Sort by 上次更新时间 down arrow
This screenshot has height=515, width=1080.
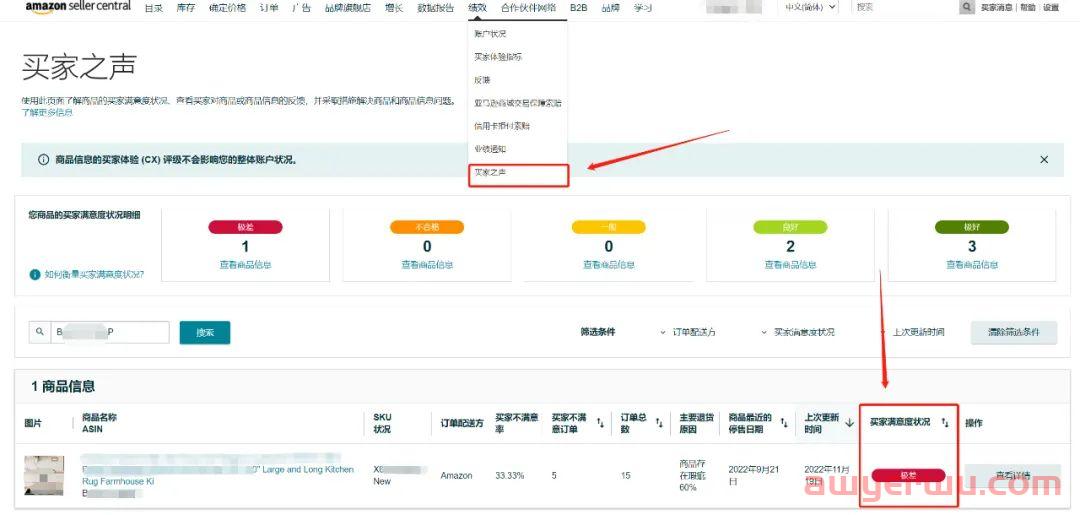pyautogui.click(x=848, y=423)
